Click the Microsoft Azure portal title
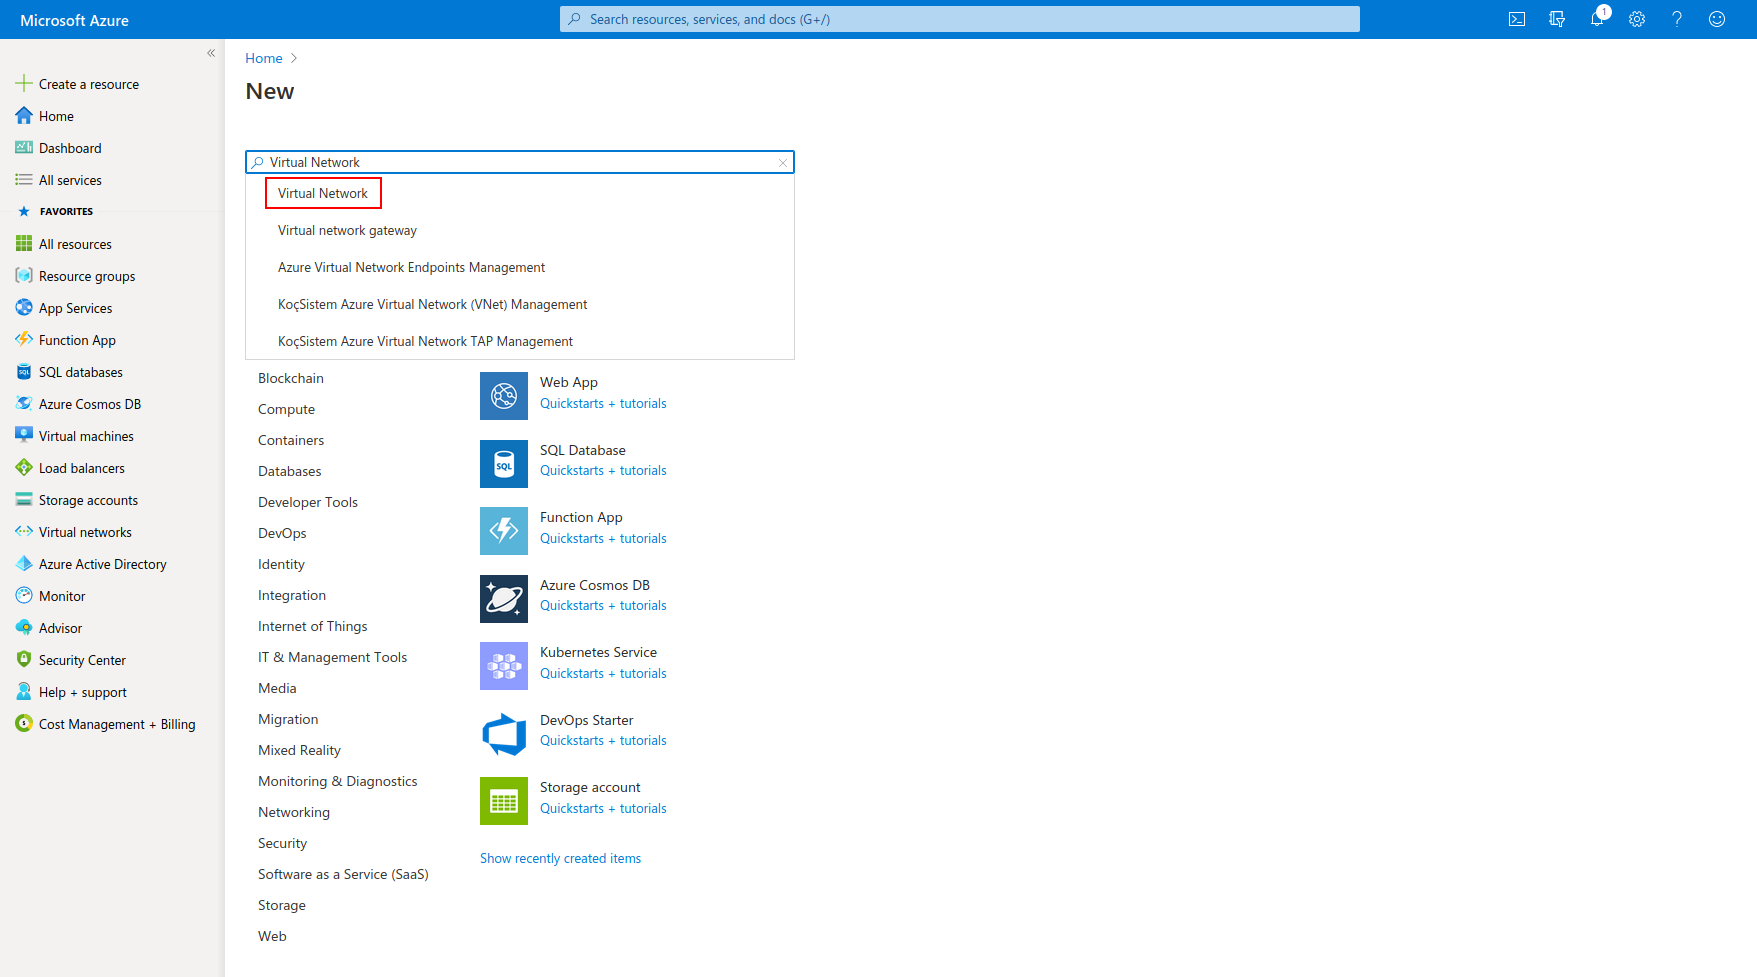This screenshot has width=1757, height=977. tap(74, 20)
